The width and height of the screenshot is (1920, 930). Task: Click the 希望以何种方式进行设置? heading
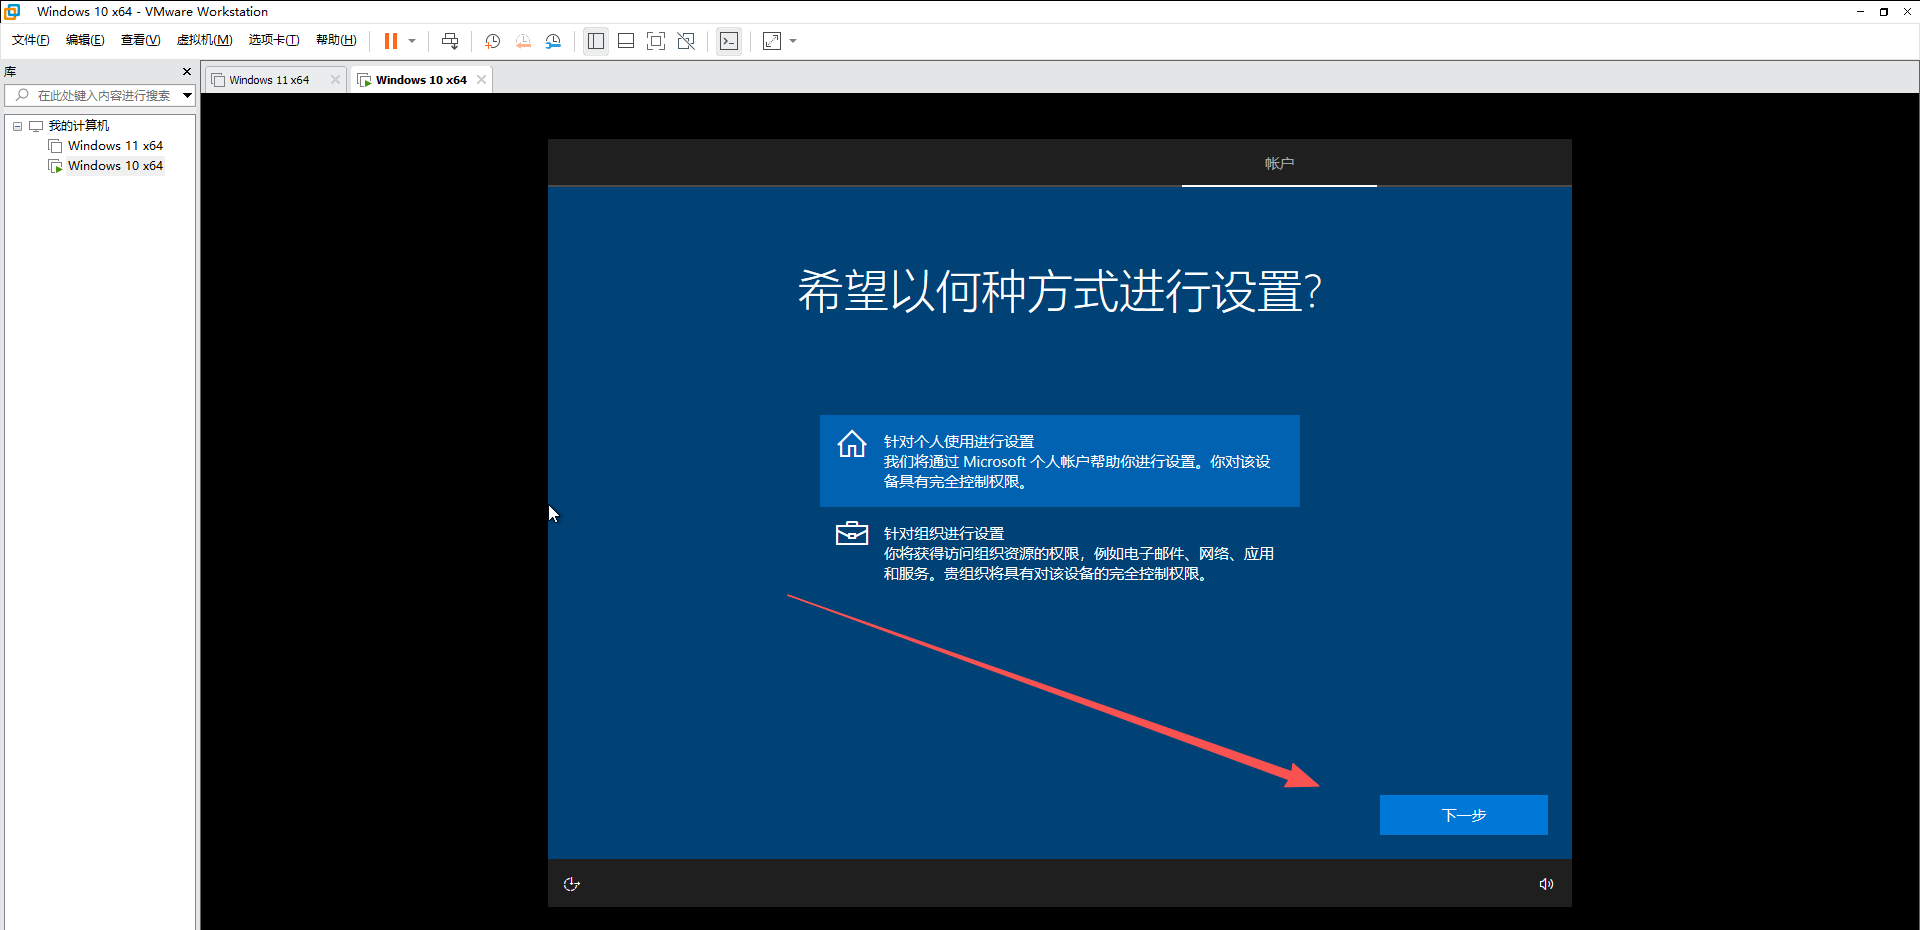pyautogui.click(x=1060, y=292)
